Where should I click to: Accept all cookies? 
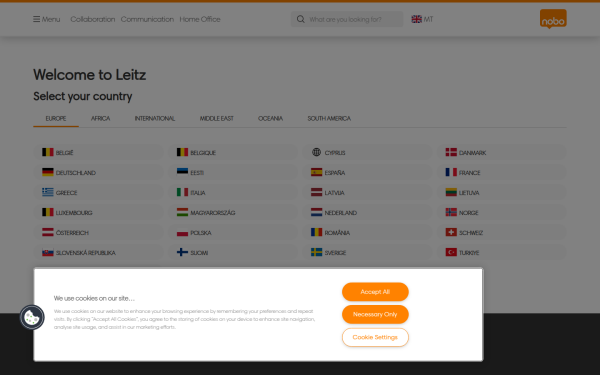[x=375, y=292]
